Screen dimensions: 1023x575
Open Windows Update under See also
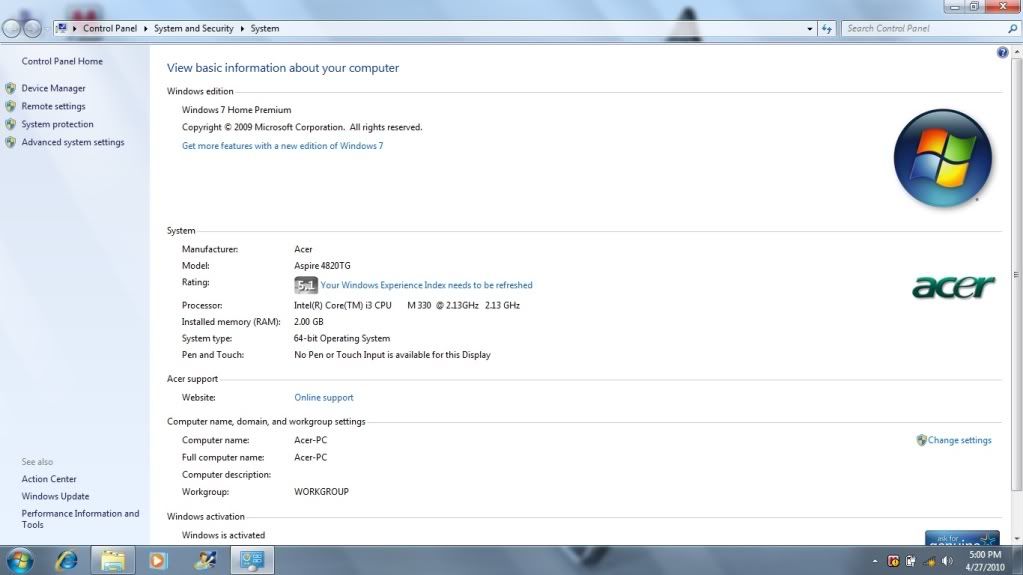pos(55,496)
